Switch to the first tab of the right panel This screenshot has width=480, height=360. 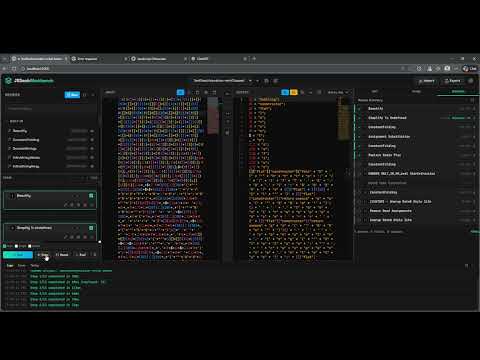pyautogui.click(x=375, y=91)
